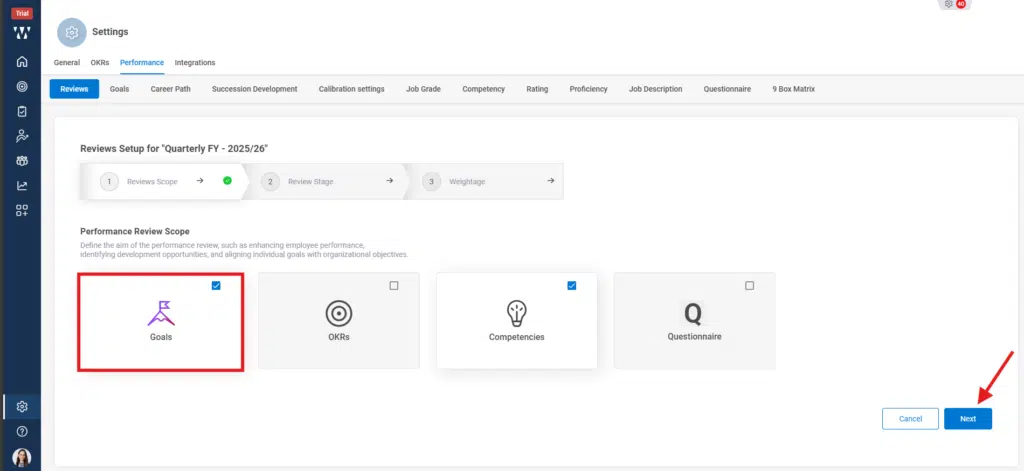Click the settings gear in left sidebar
The image size is (1024, 471).
(x=21, y=406)
